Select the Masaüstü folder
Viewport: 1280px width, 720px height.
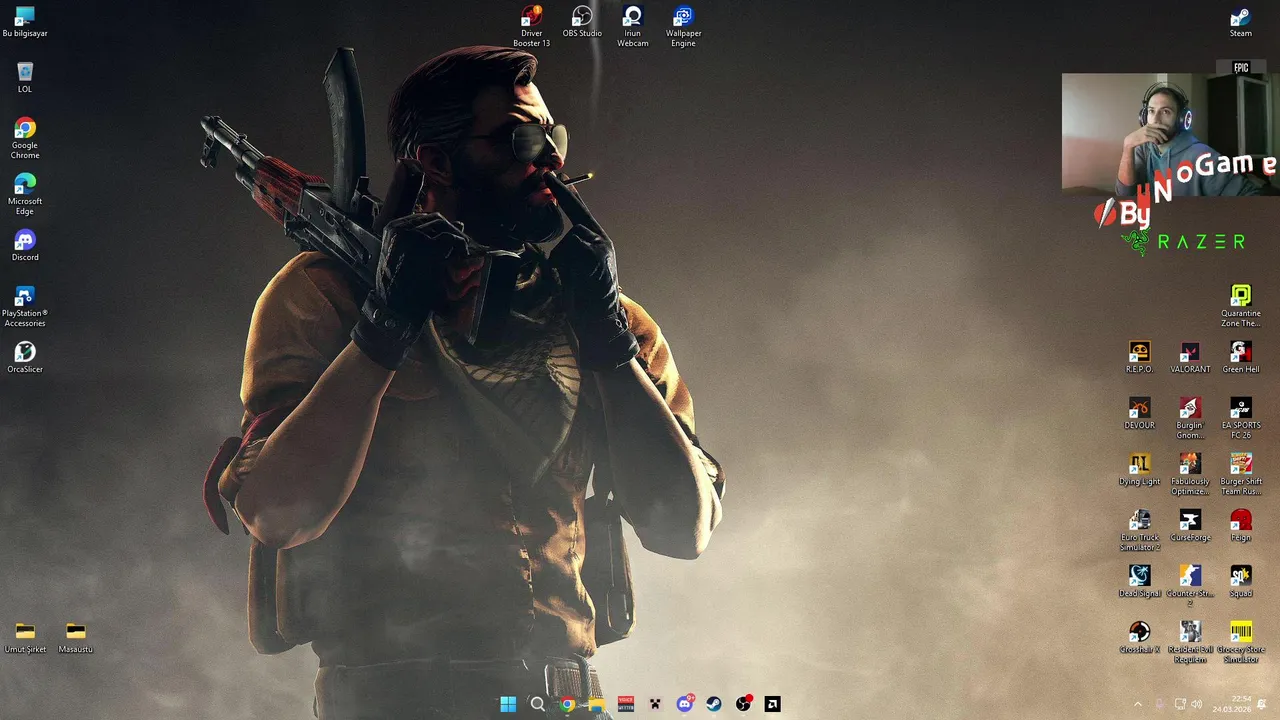coord(76,638)
